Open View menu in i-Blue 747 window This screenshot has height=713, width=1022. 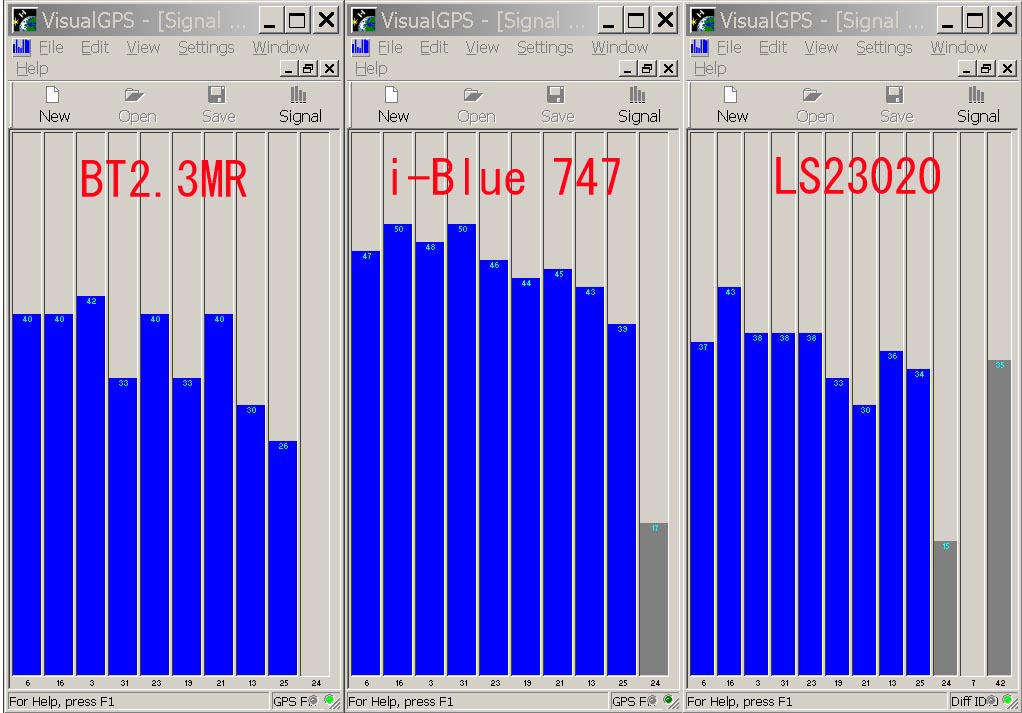[x=482, y=48]
